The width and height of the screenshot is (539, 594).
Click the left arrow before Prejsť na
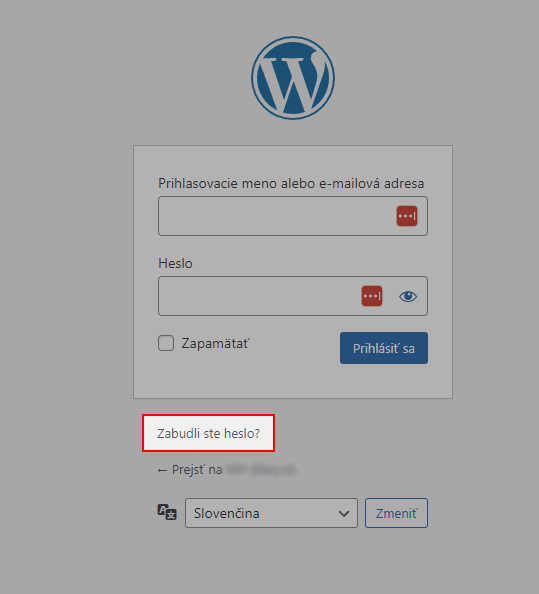[x=162, y=471]
